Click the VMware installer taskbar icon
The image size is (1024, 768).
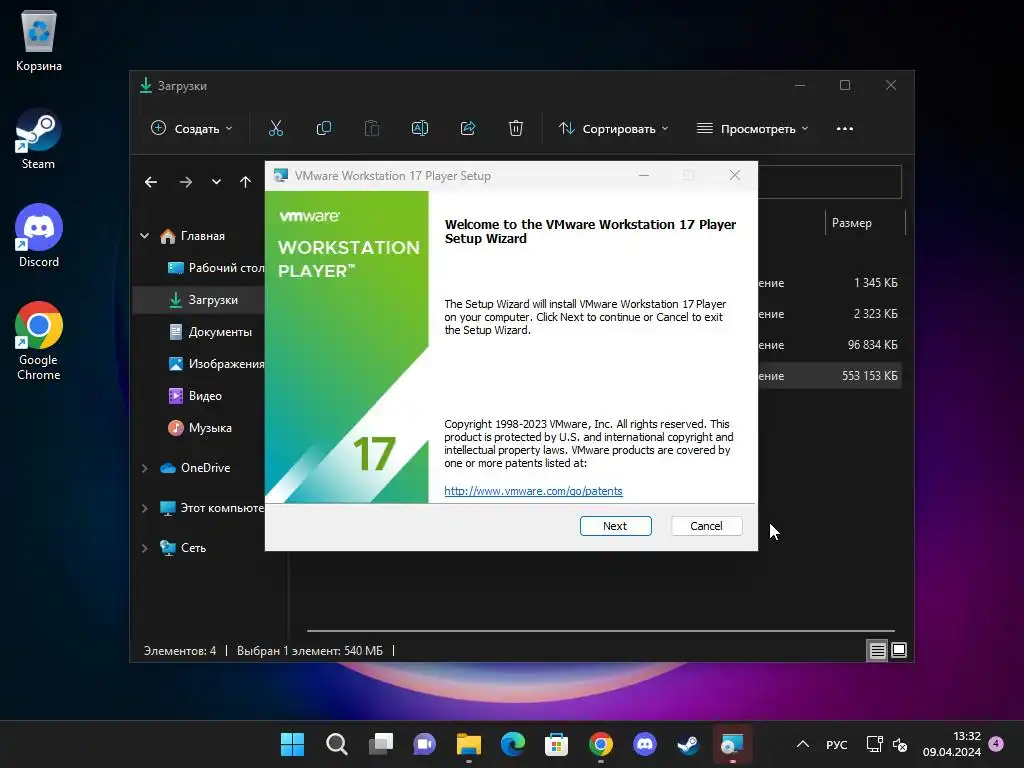click(x=732, y=744)
